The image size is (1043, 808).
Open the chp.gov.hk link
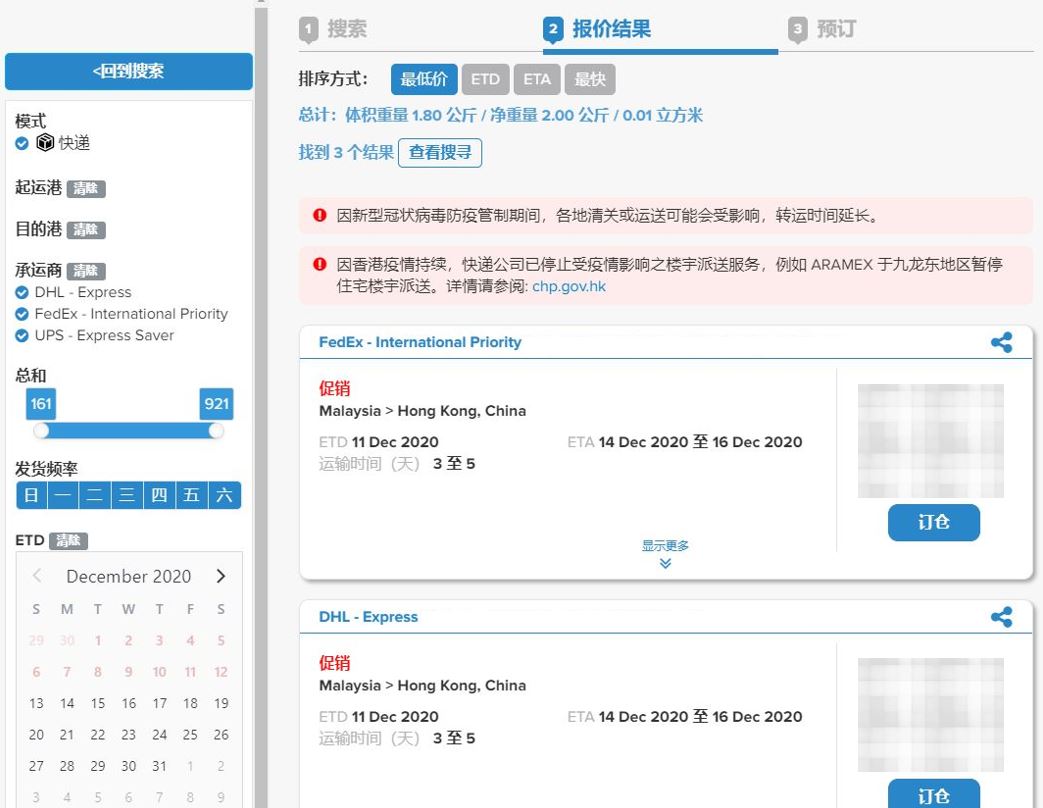[569, 287]
